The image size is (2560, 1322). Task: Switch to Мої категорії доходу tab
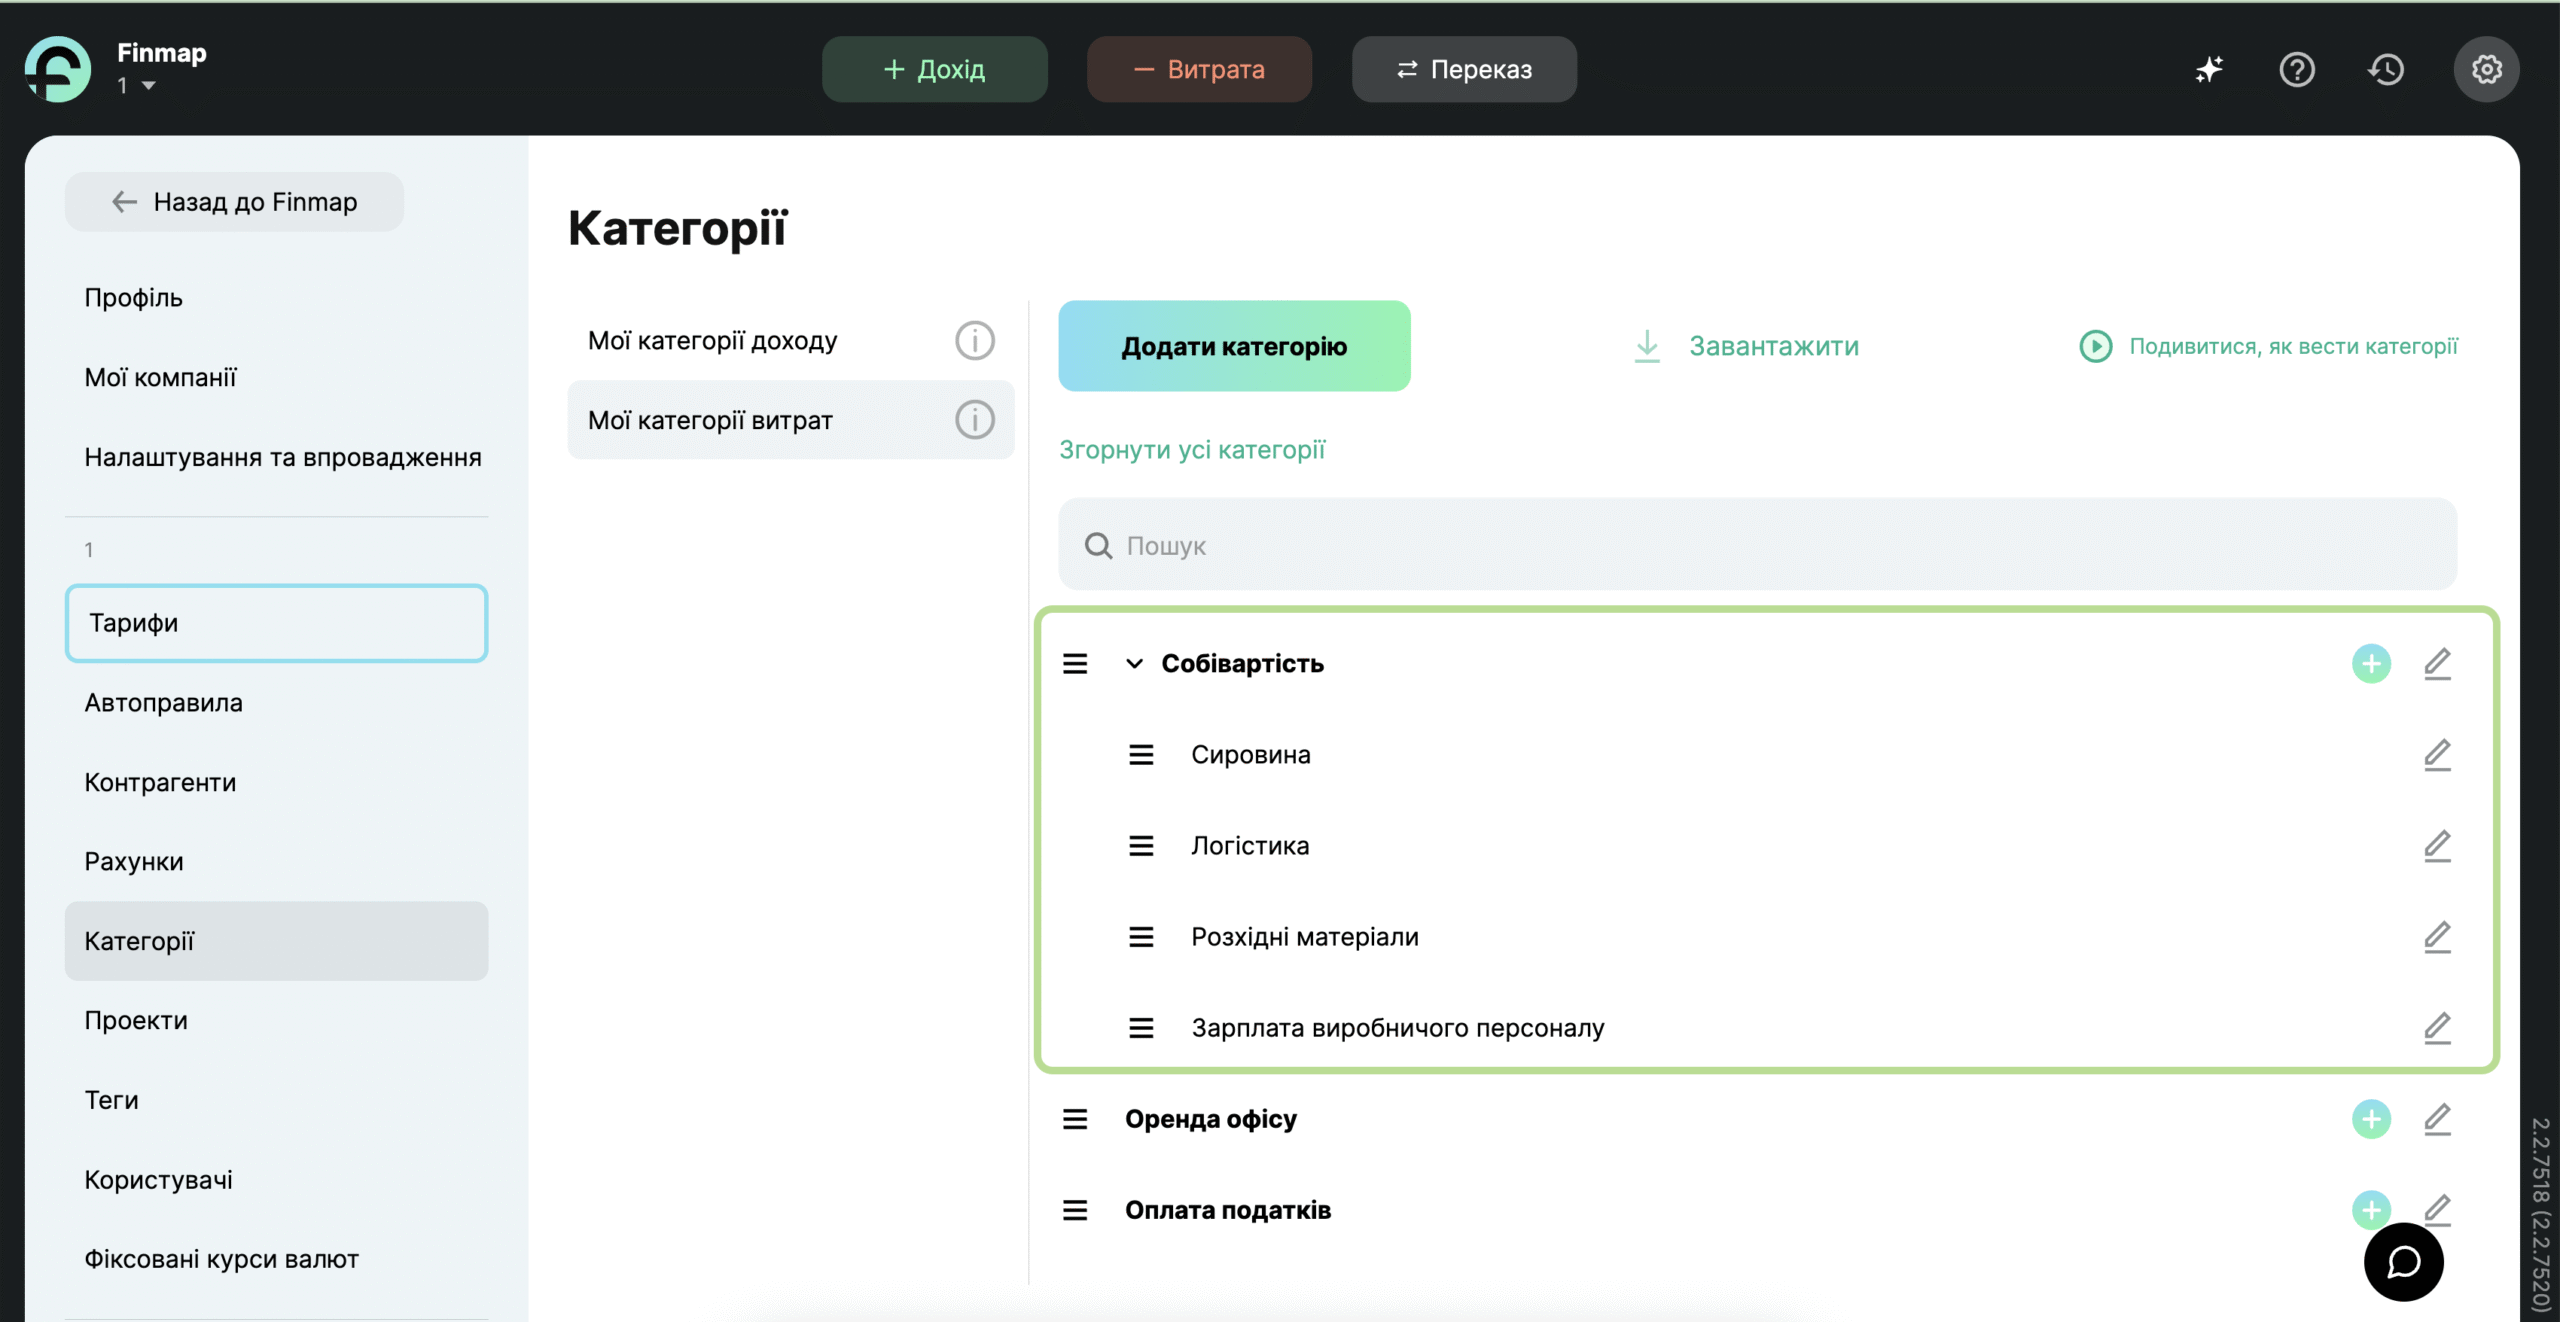712,341
